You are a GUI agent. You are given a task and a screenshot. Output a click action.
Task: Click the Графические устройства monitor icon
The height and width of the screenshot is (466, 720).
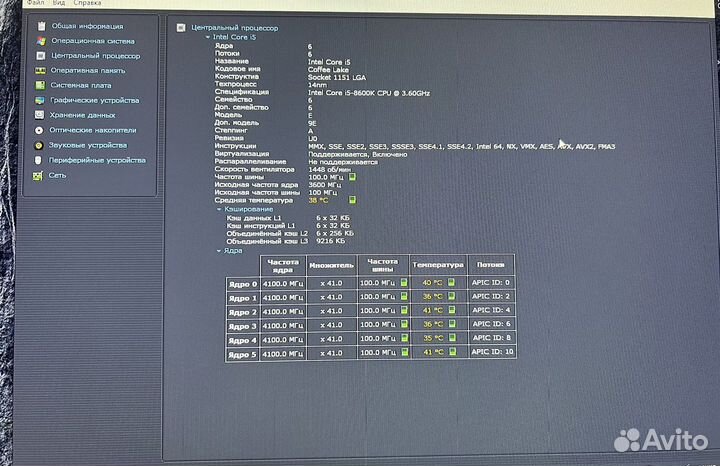tap(40, 100)
